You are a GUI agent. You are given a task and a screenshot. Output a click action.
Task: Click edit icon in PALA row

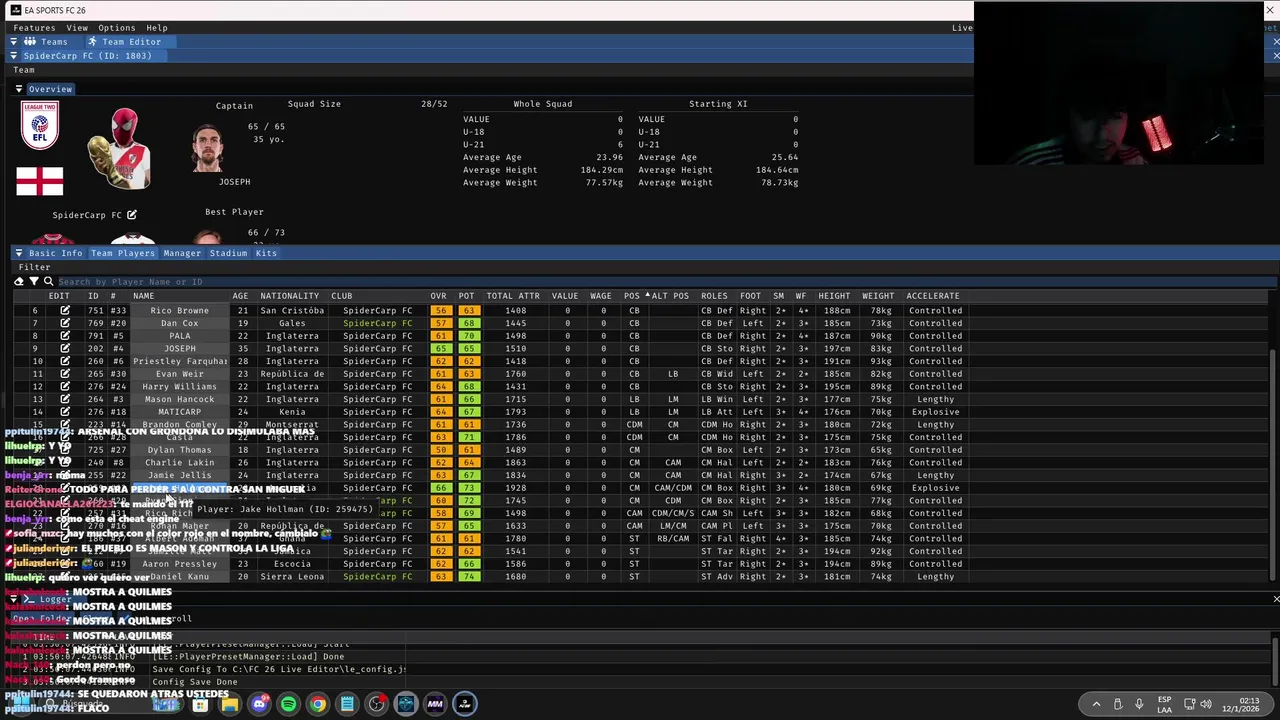(65, 336)
